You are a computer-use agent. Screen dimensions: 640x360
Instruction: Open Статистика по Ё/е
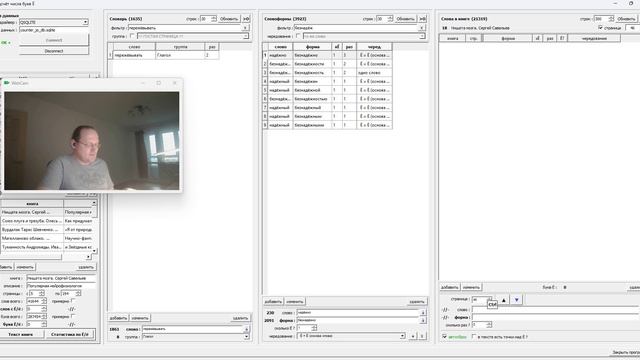[x=70, y=334]
